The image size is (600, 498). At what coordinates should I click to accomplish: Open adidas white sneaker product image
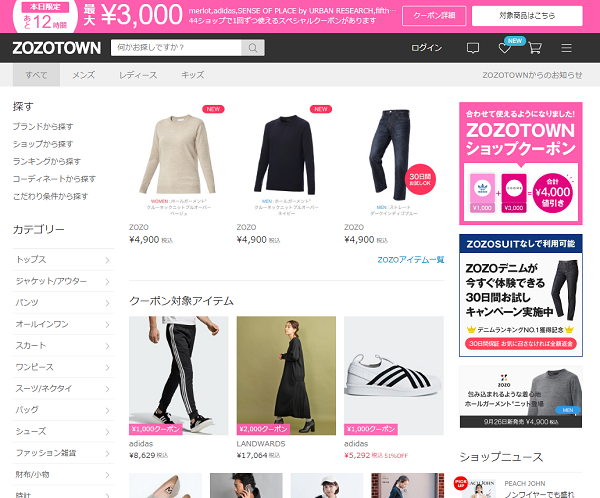tap(394, 376)
